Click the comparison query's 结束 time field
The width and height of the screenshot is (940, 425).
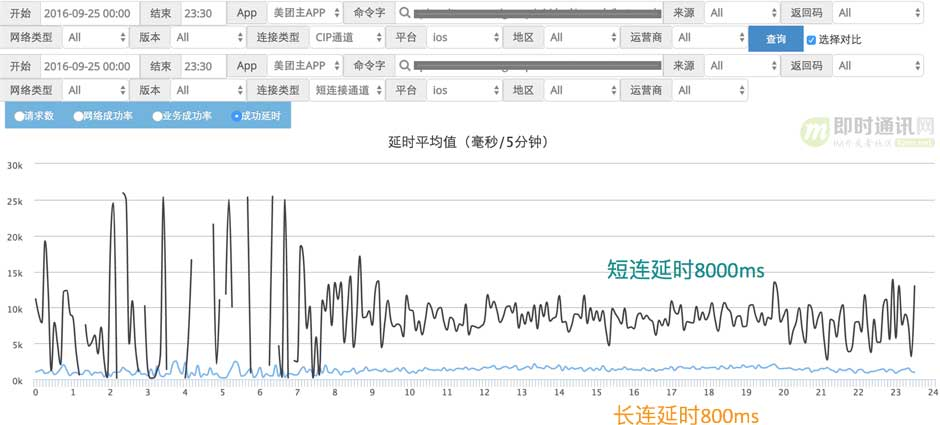204,66
